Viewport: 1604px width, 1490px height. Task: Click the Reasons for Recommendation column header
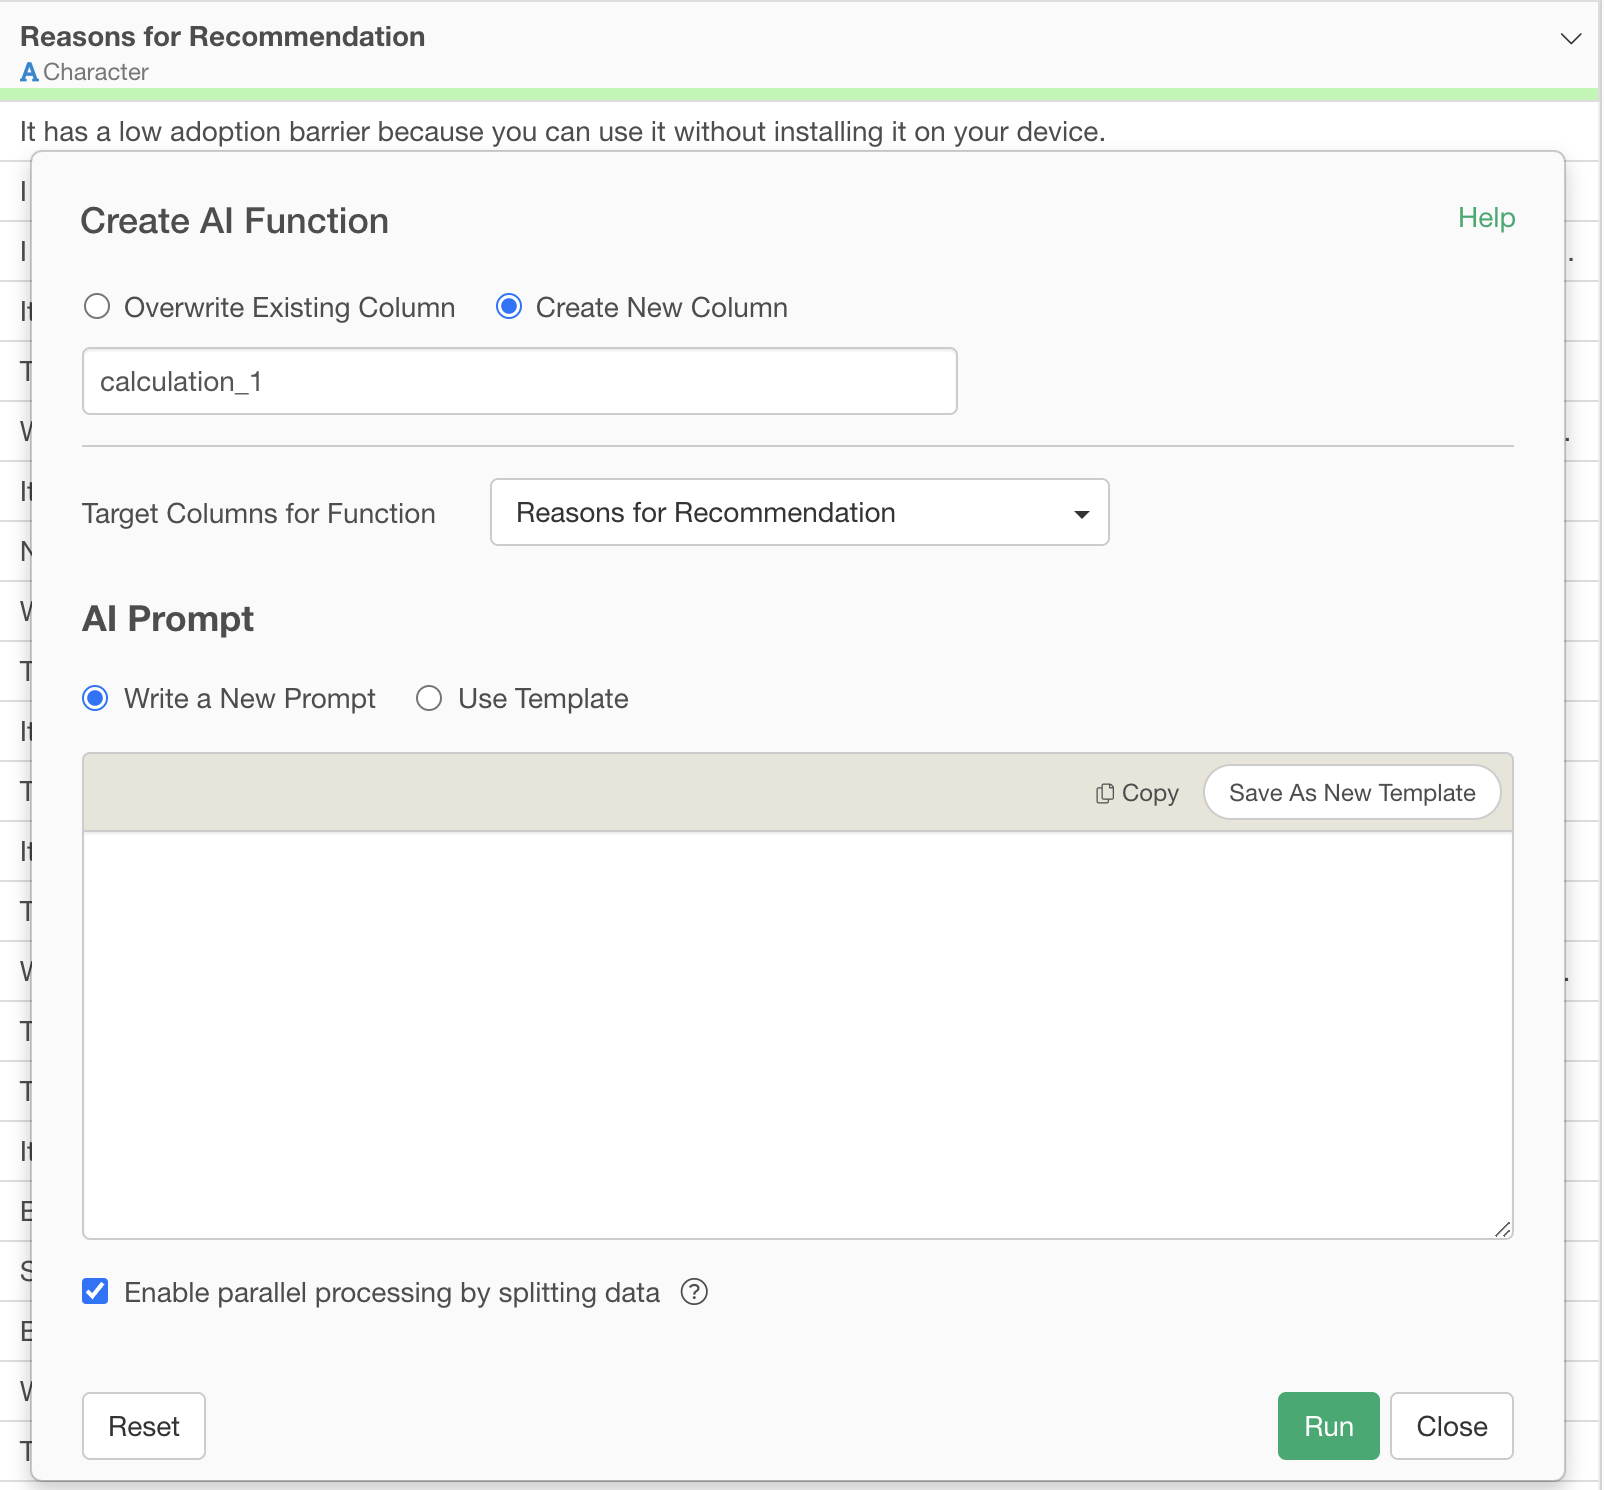(223, 37)
